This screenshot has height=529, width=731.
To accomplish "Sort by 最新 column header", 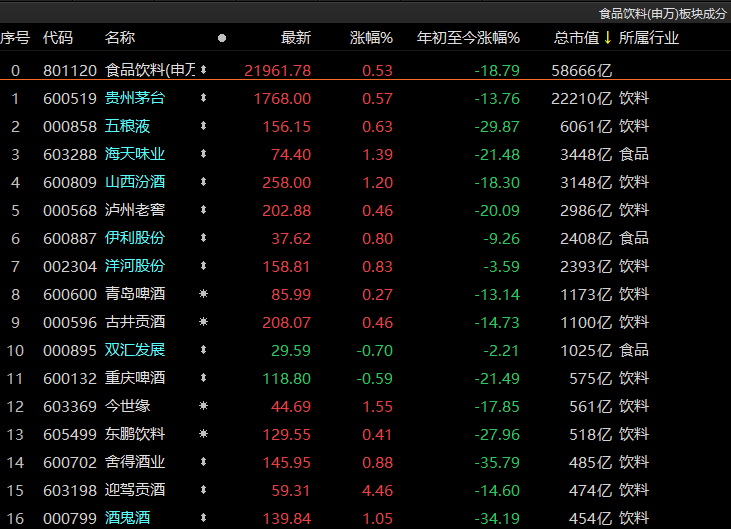I will click(296, 37).
